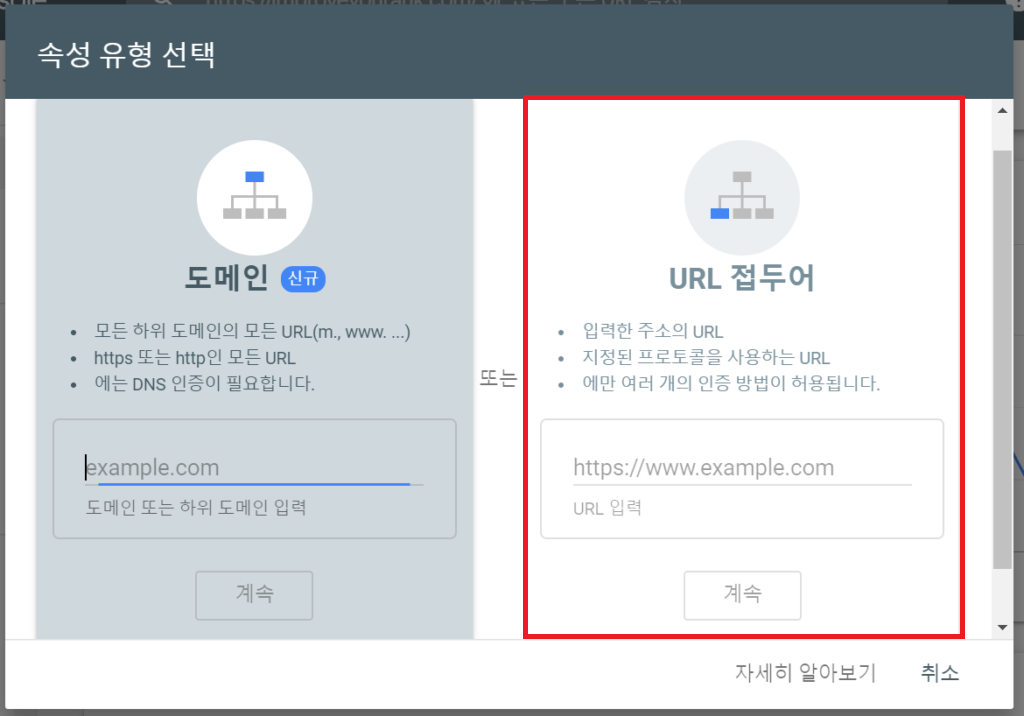The image size is (1024, 716).
Task: Cancel the dialog with 취소
Action: [939, 673]
